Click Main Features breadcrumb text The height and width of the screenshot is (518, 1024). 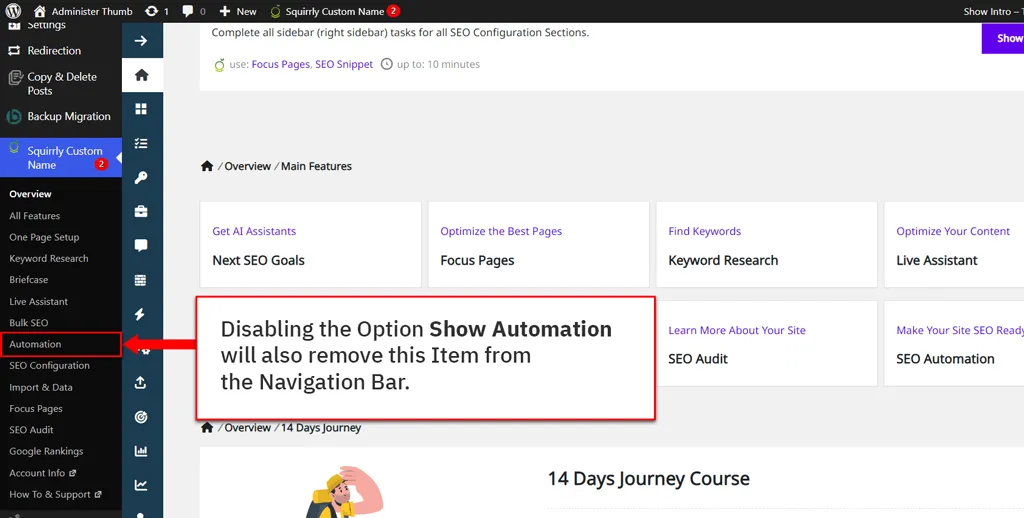316,166
